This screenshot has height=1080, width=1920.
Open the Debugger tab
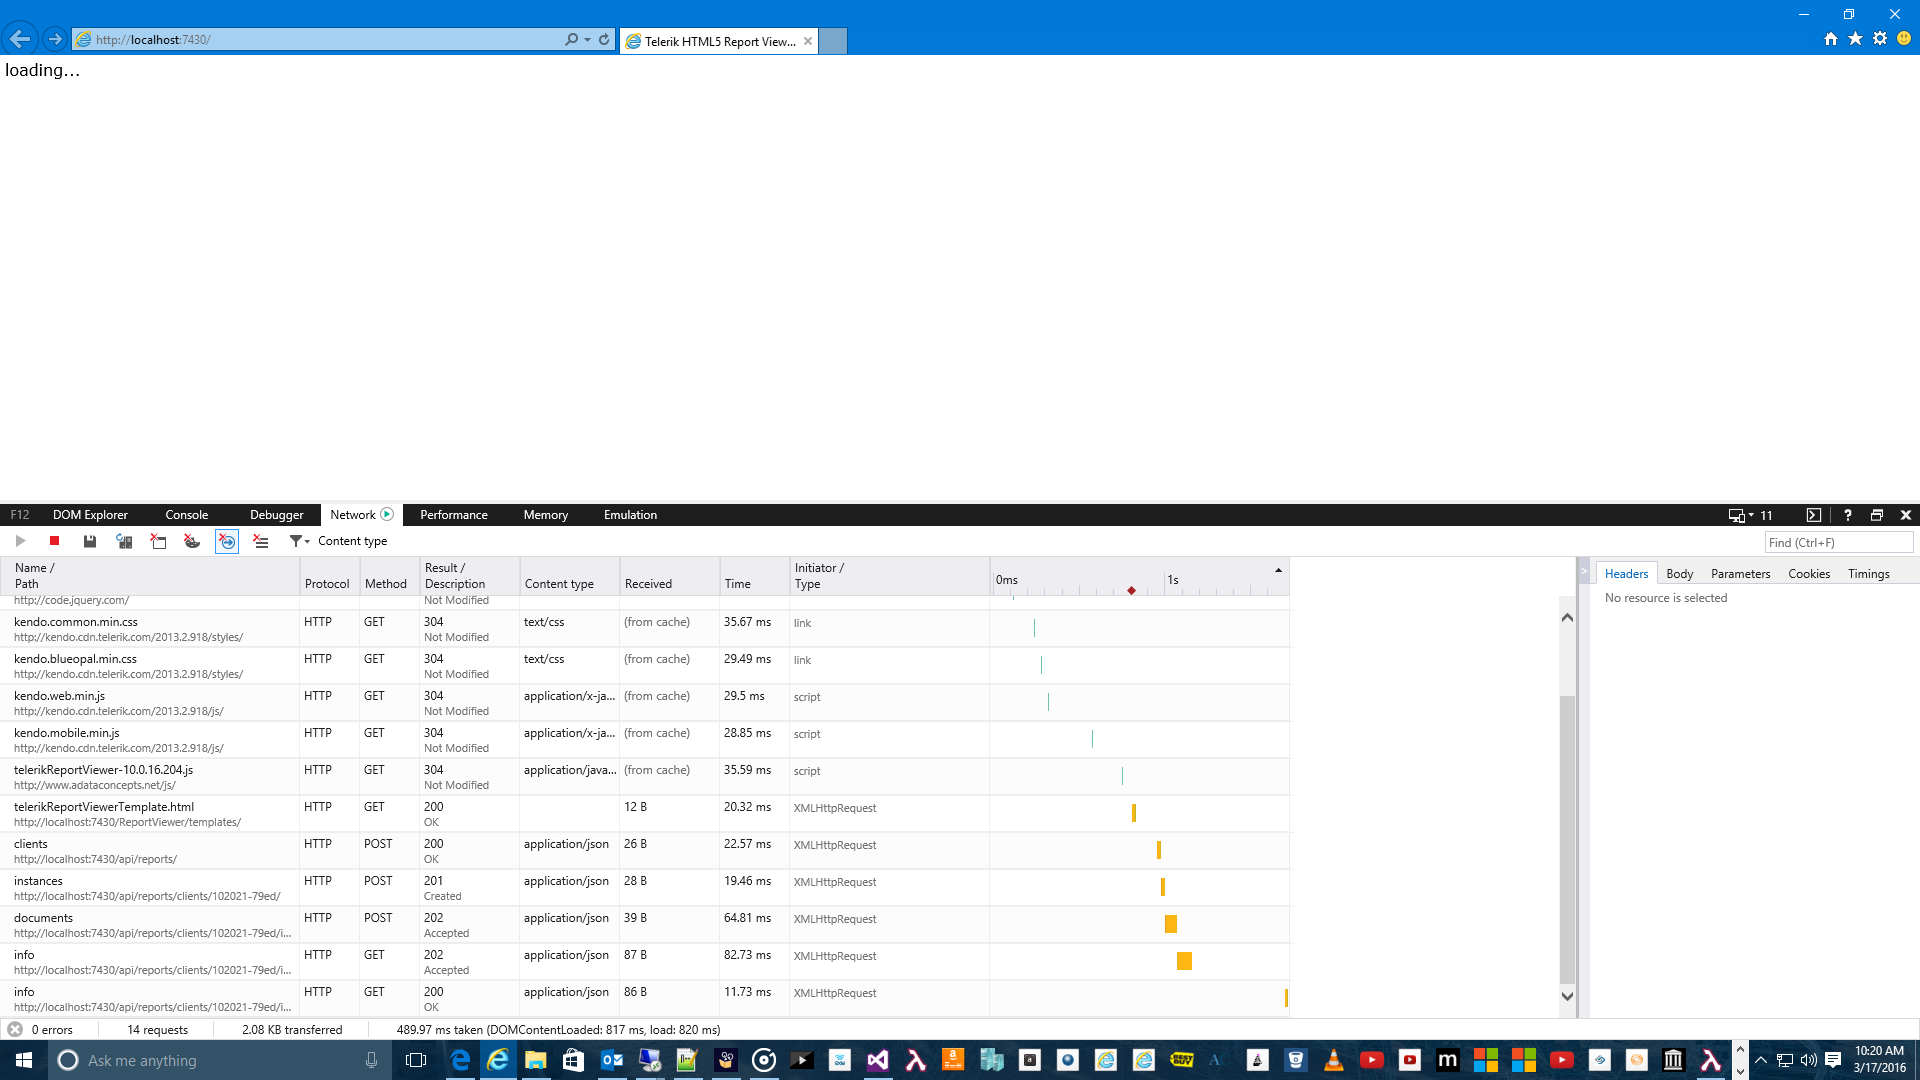point(277,515)
